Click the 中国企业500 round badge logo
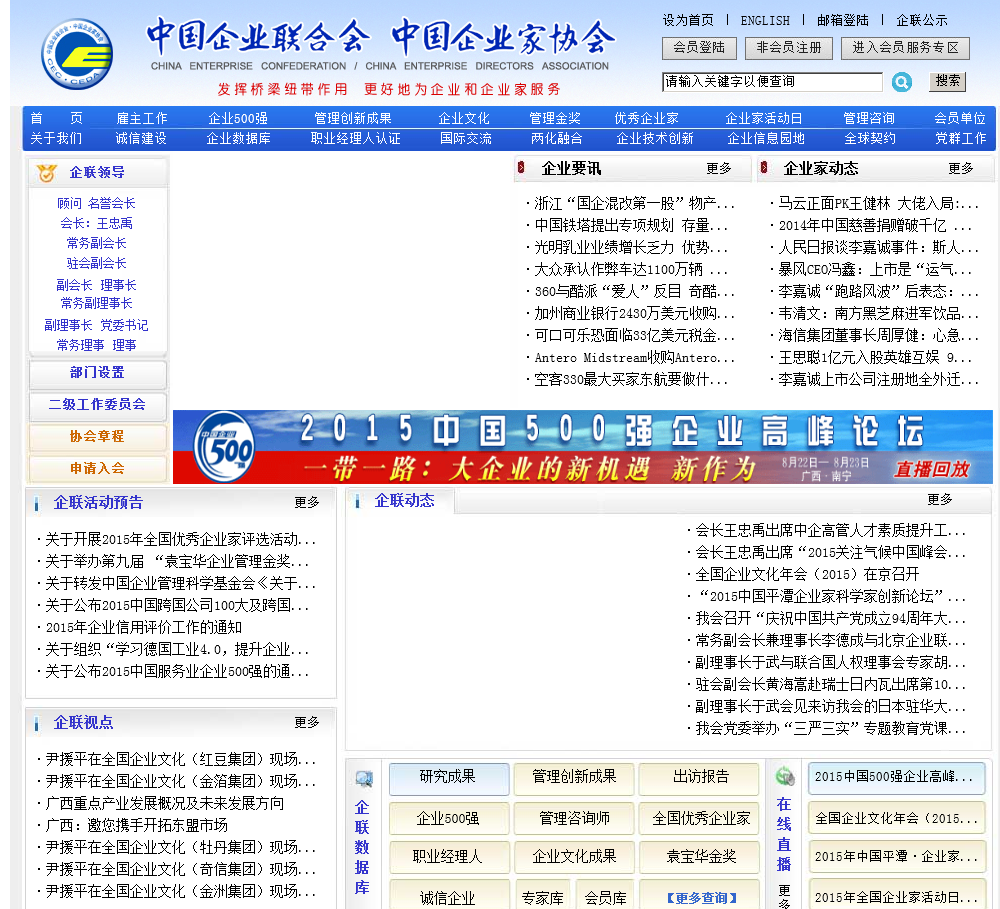The width and height of the screenshot is (1000, 909). (224, 447)
